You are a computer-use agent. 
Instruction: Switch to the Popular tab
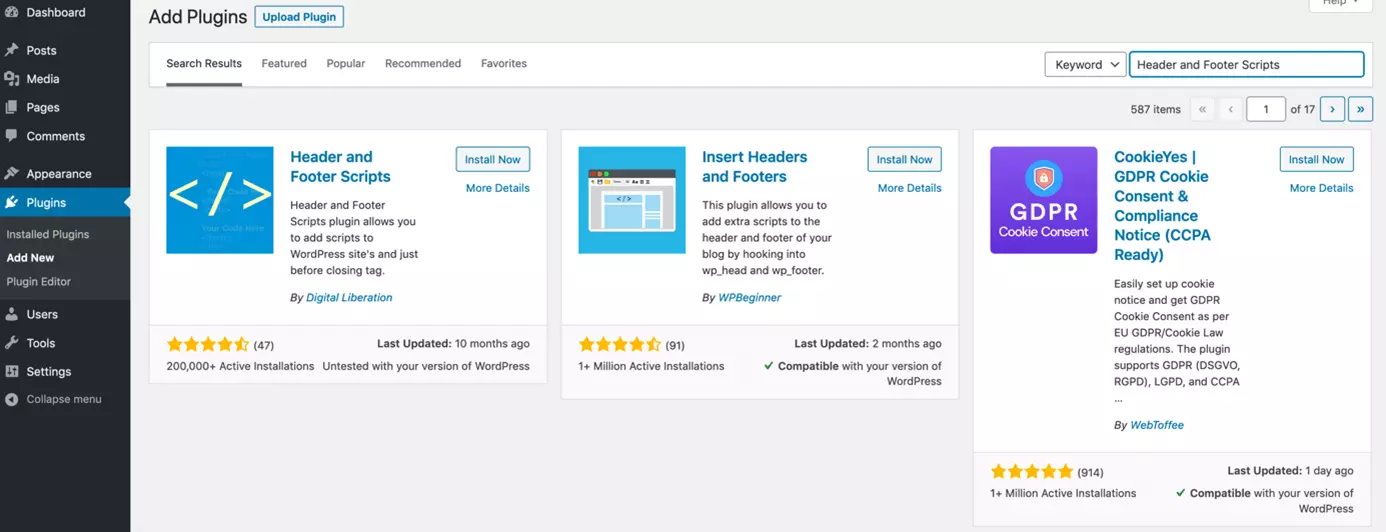pyautogui.click(x=345, y=63)
